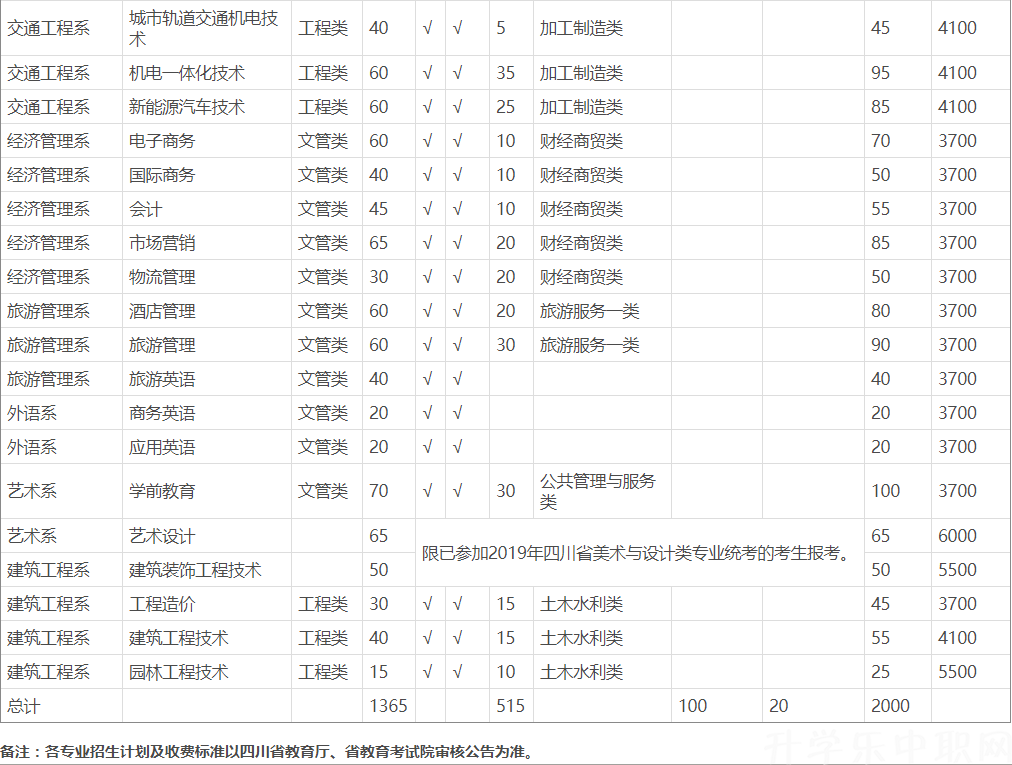Click the 旅游服务一类 cell in 酒店管理 row
The height and width of the screenshot is (765, 1012).
point(602,311)
